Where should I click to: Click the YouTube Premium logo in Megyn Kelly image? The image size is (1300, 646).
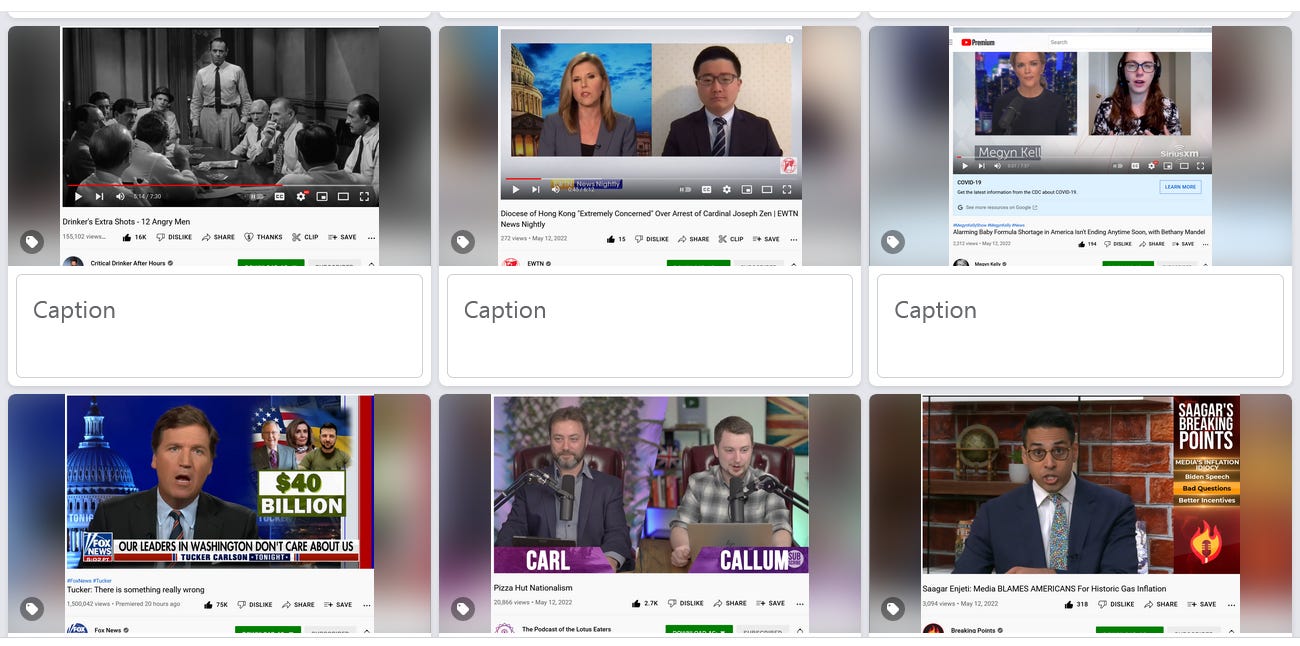click(978, 42)
